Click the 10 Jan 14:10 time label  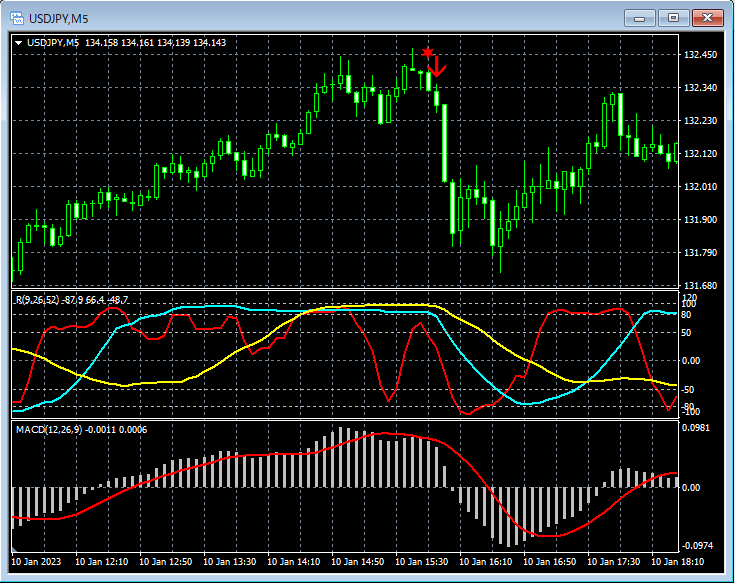pos(294,561)
